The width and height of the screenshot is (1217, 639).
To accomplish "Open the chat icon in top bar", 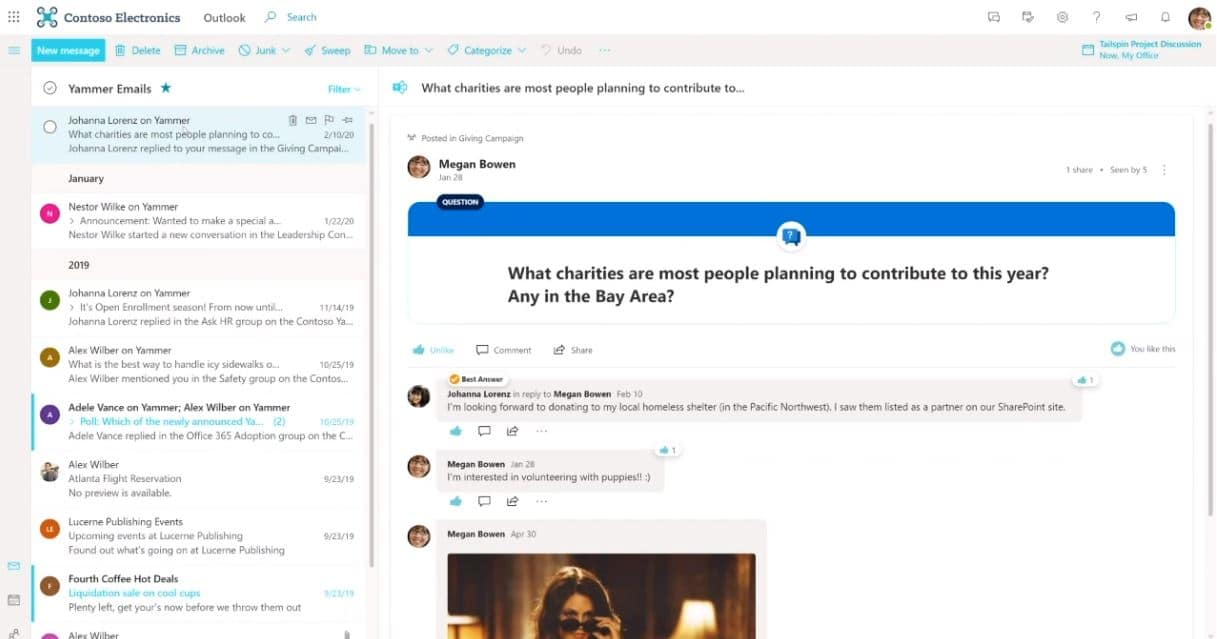I will coord(993,17).
